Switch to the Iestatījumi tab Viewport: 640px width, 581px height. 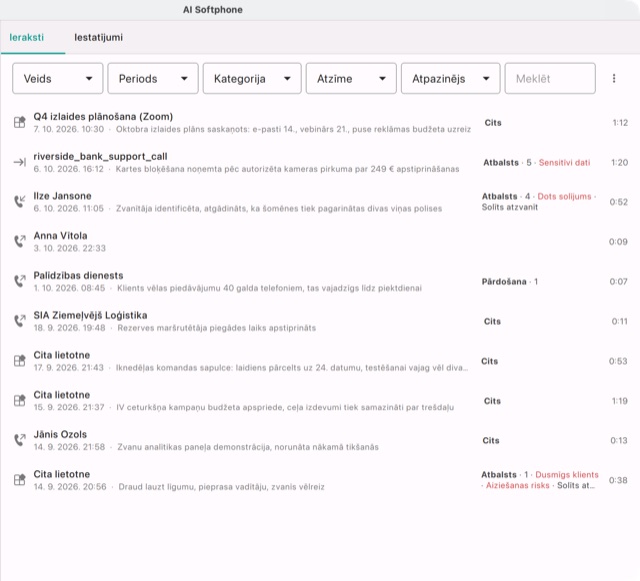[x=98, y=37]
